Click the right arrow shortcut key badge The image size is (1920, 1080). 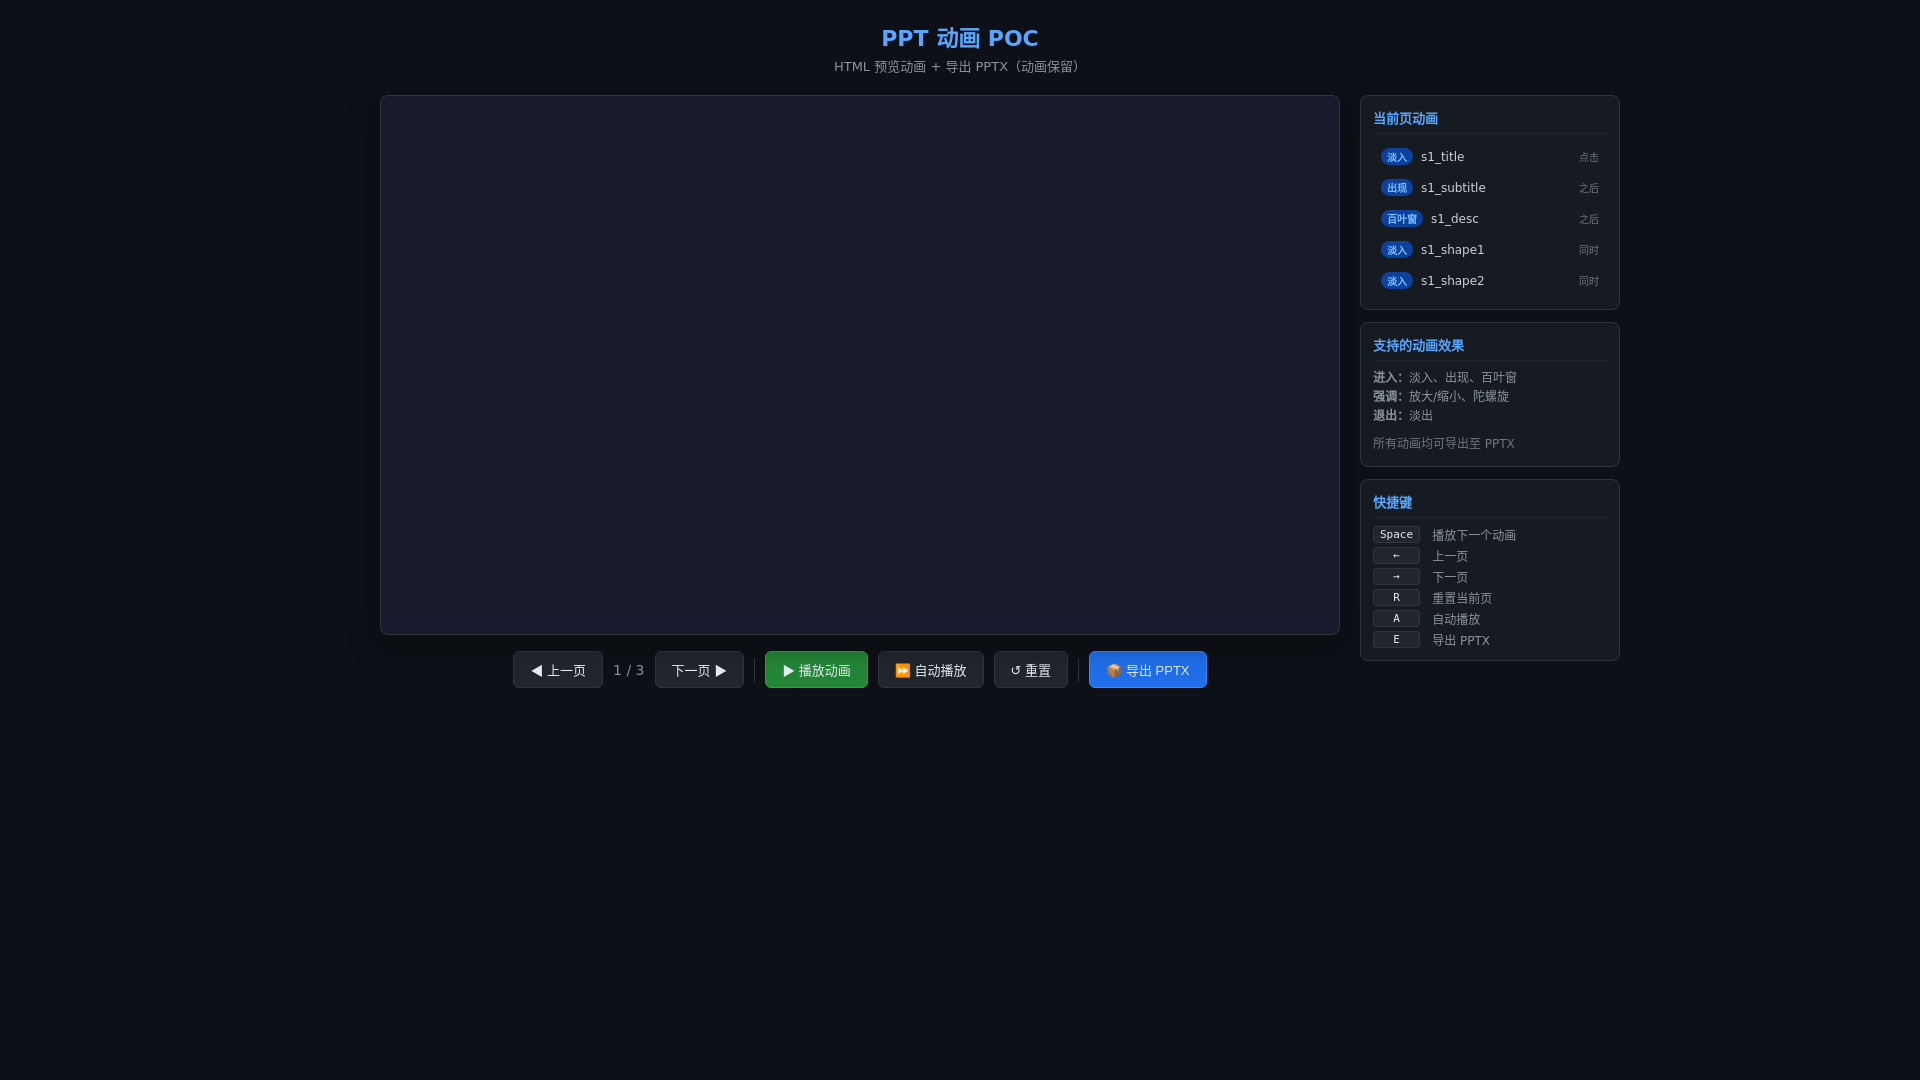tap(1396, 577)
